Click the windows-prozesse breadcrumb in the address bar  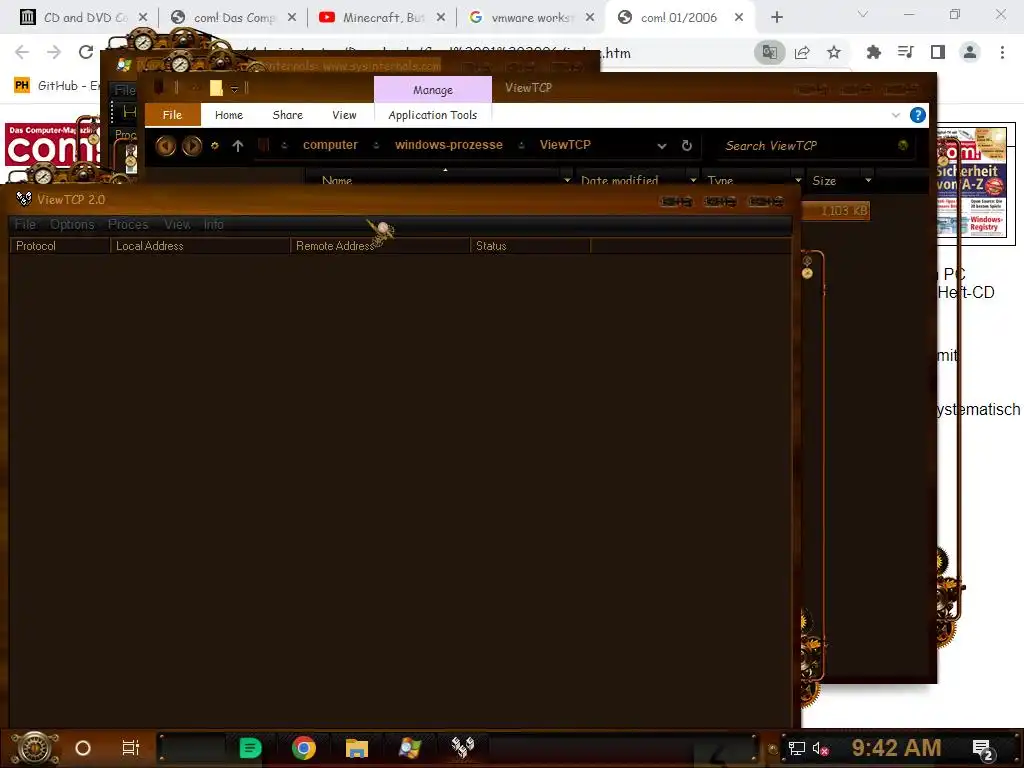[x=449, y=145]
